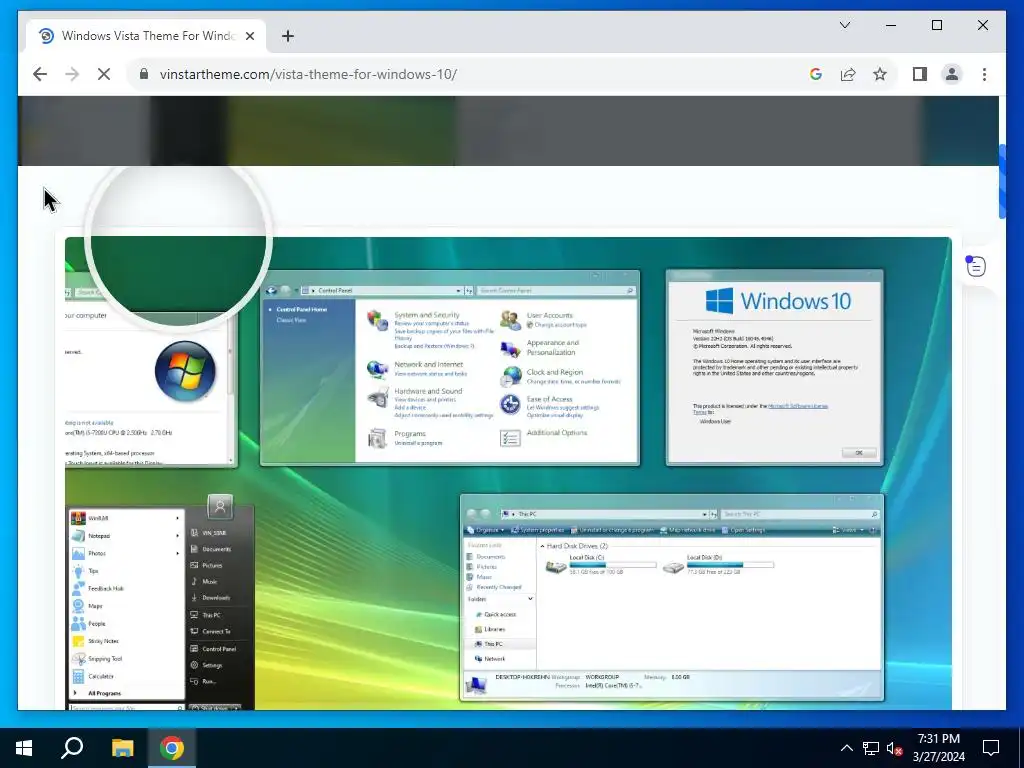
Task: Open the notification center icon
Action: pos(991,748)
